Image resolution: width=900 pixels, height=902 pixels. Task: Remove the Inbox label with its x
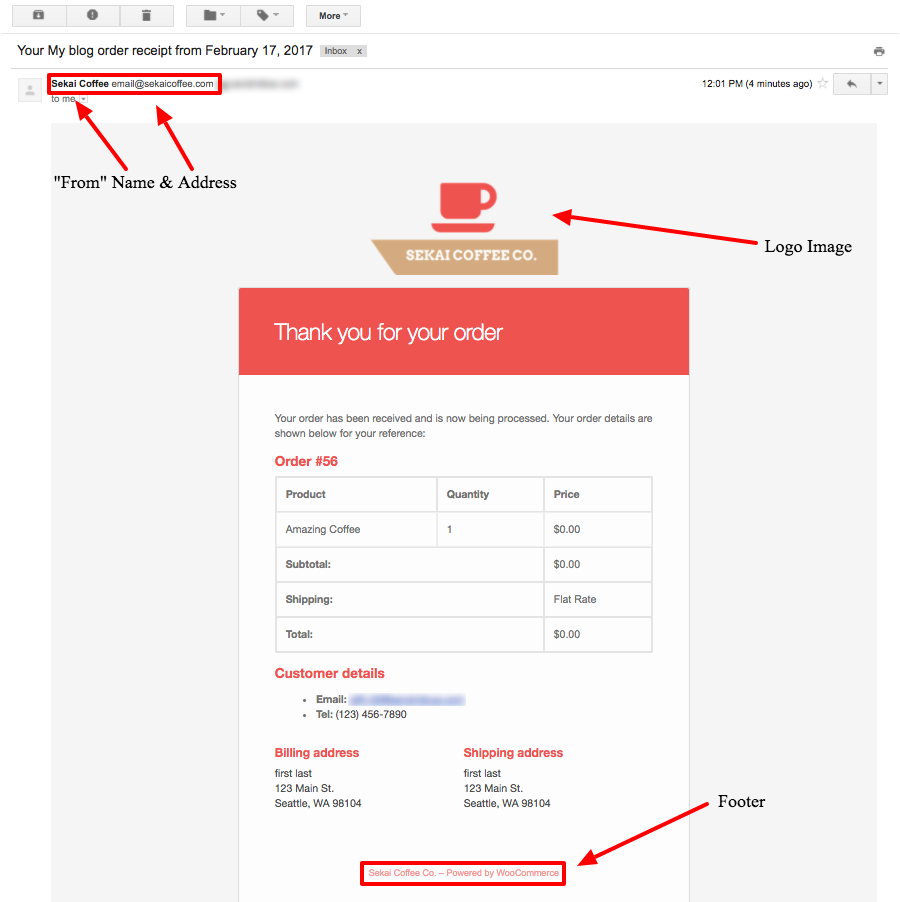(x=359, y=51)
